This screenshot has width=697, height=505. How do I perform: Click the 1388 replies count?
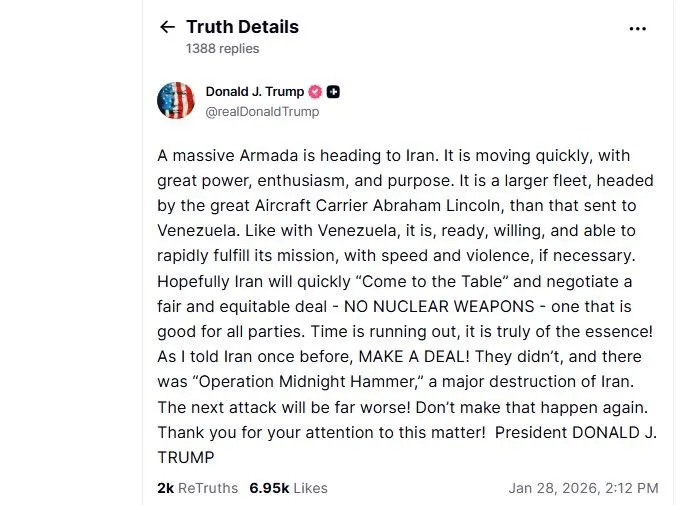(x=222, y=48)
